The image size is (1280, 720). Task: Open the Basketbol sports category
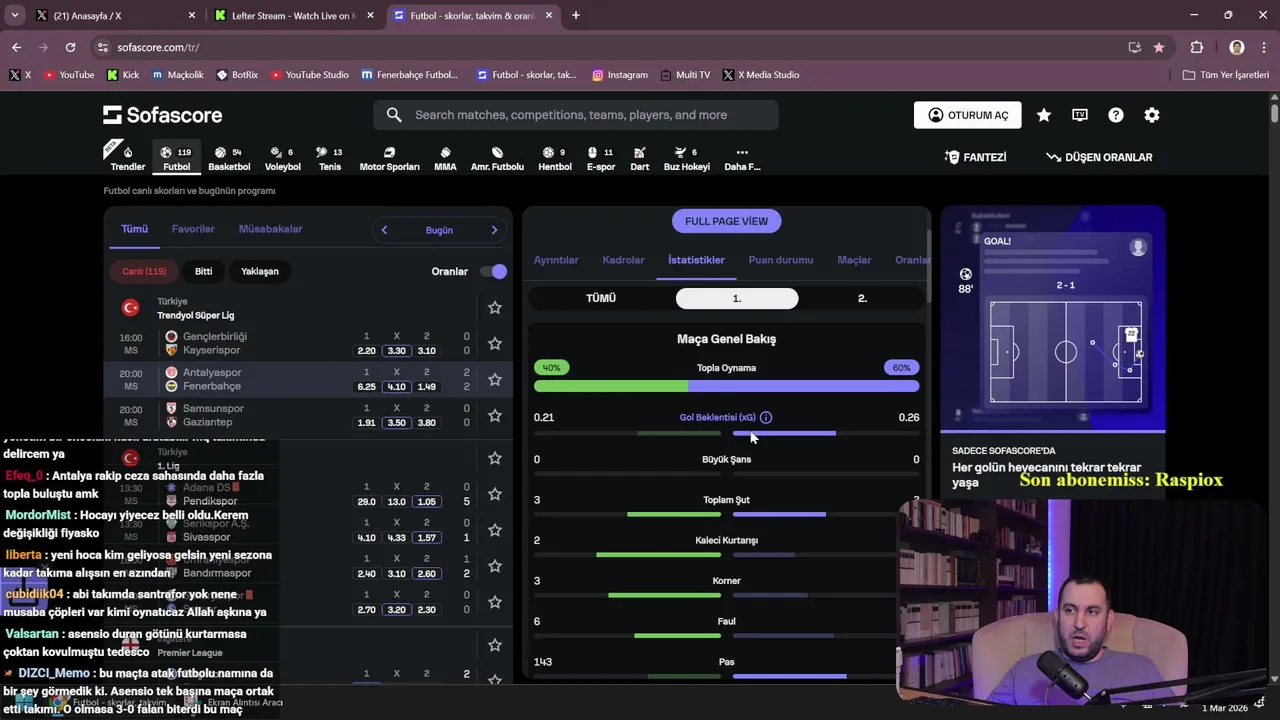(229, 158)
